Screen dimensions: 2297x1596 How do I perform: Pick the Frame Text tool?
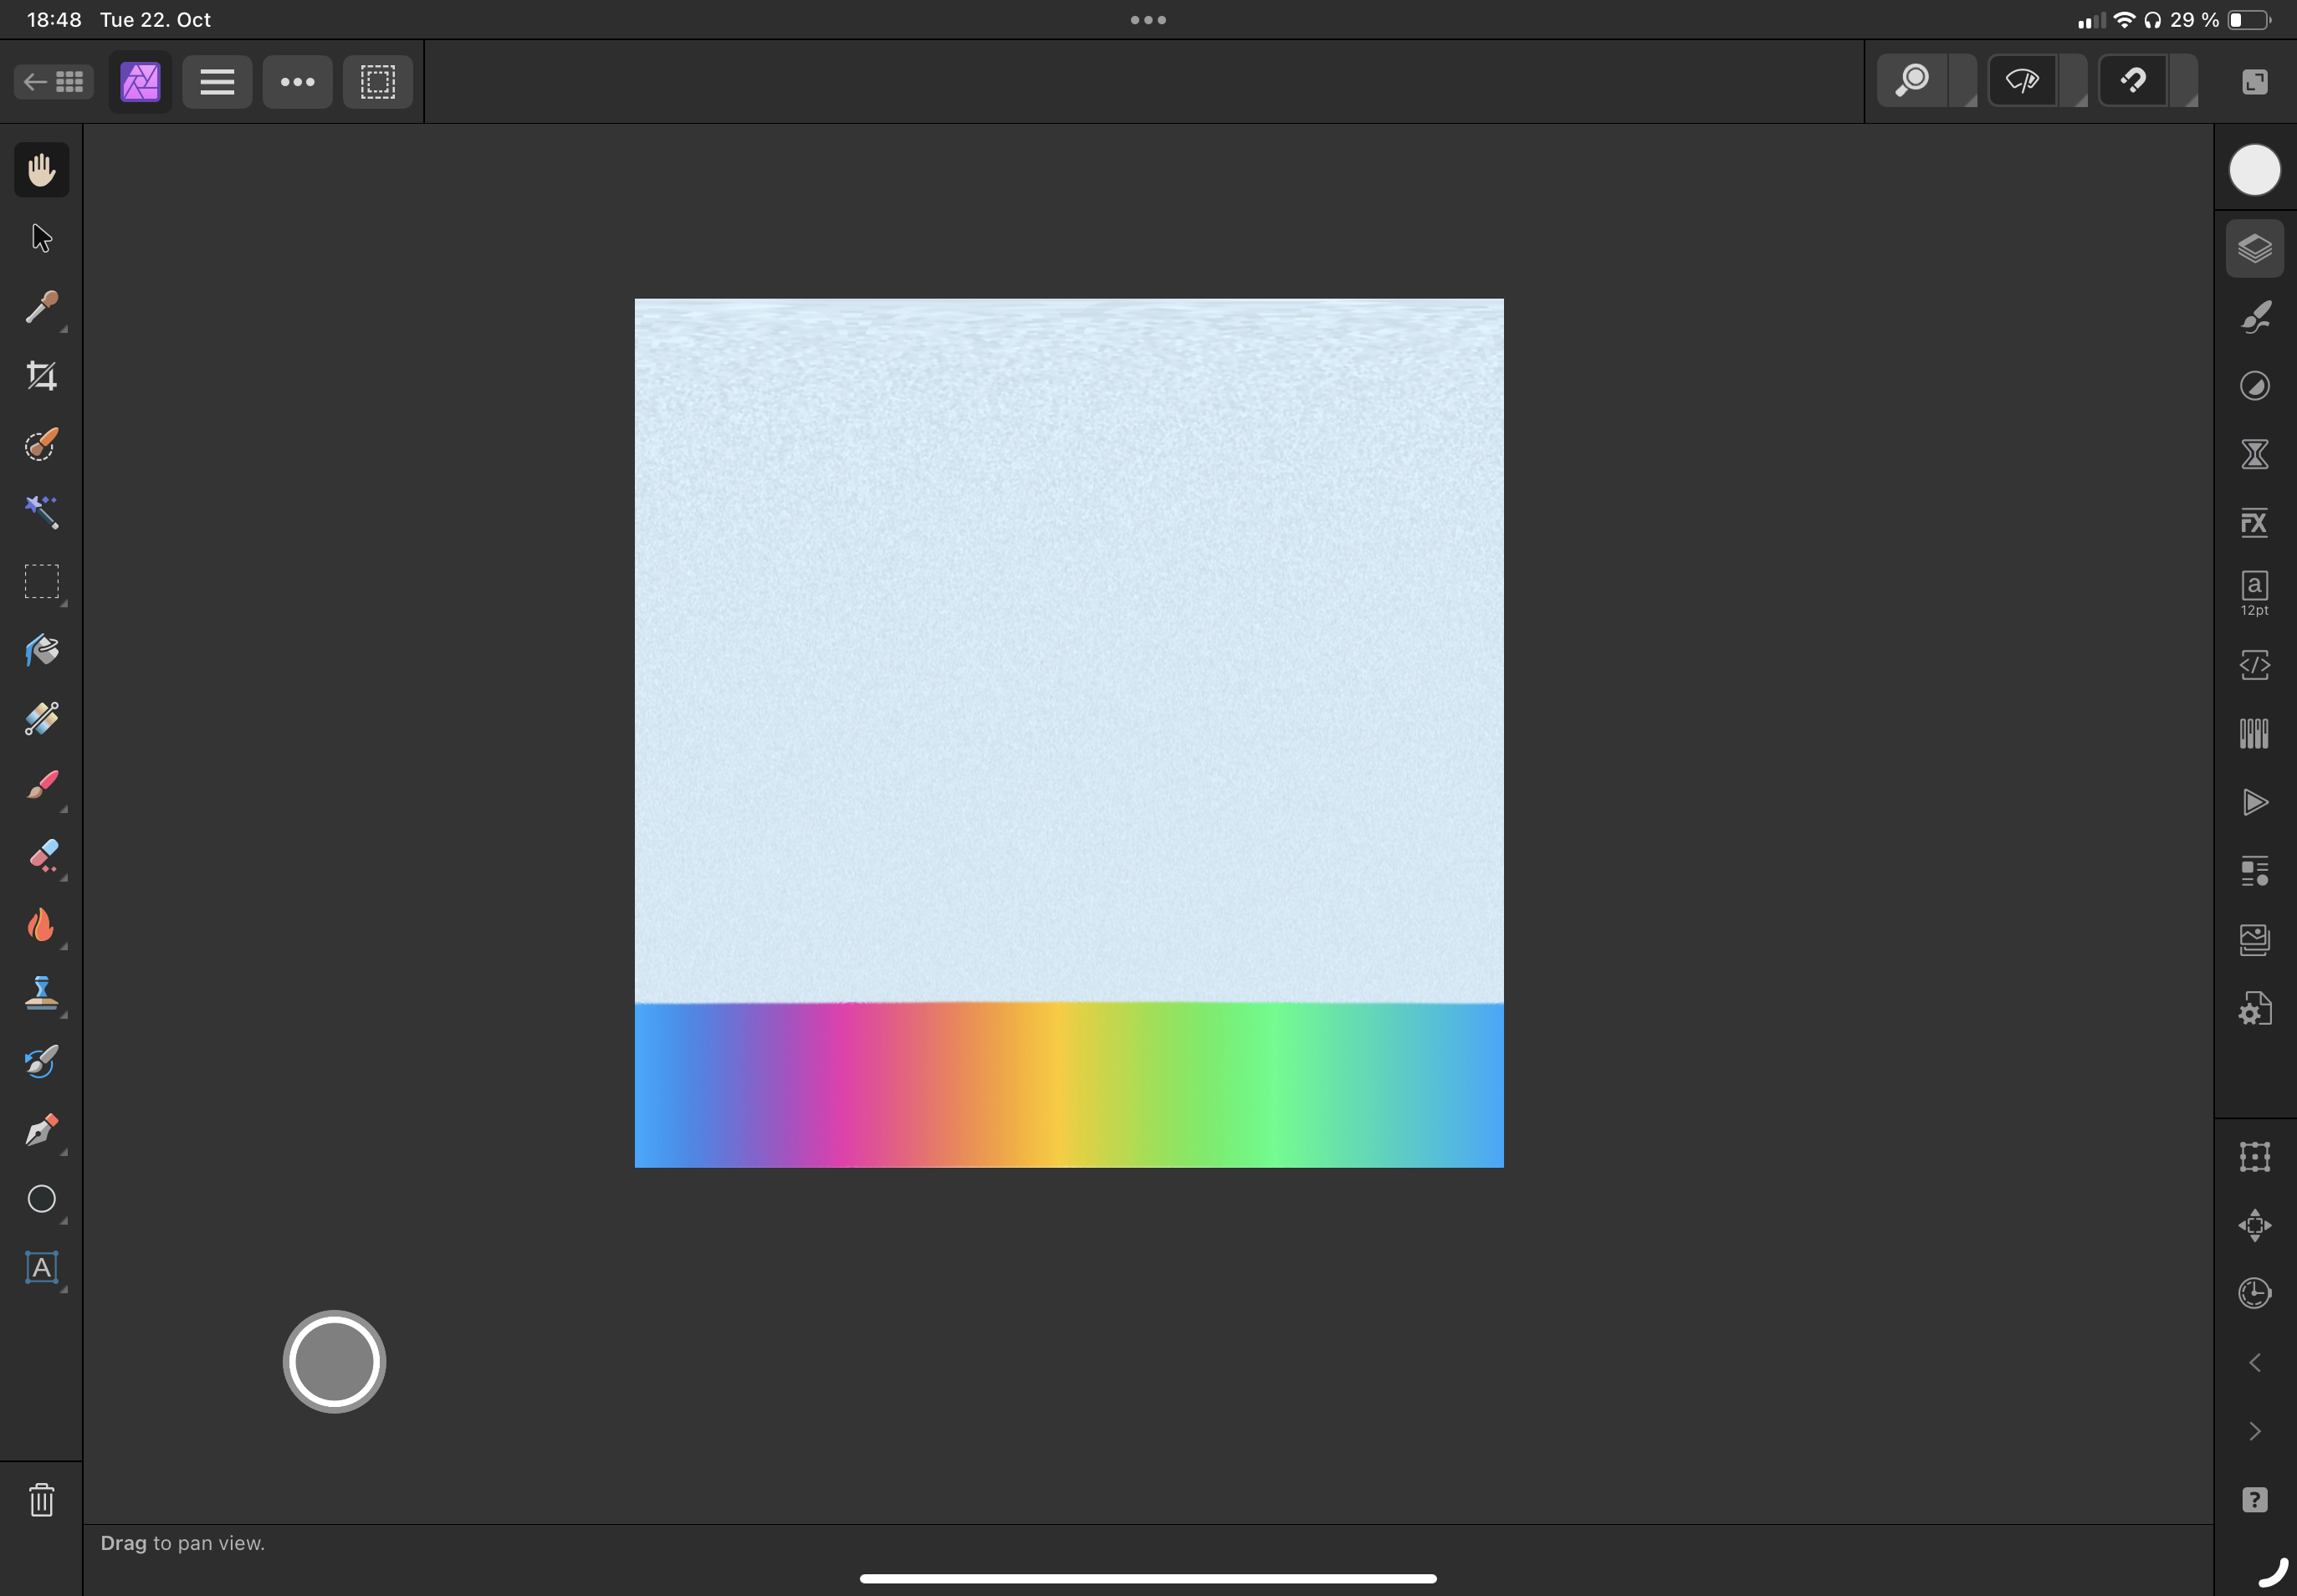[x=41, y=1267]
